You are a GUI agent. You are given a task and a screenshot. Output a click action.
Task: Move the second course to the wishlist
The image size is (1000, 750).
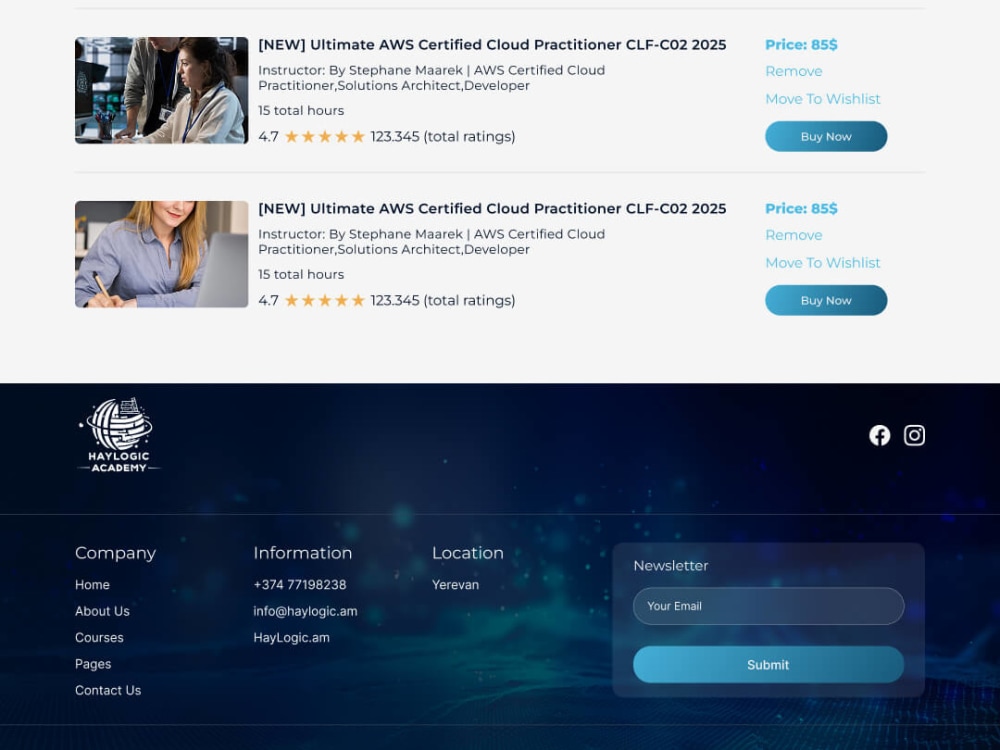coord(823,263)
